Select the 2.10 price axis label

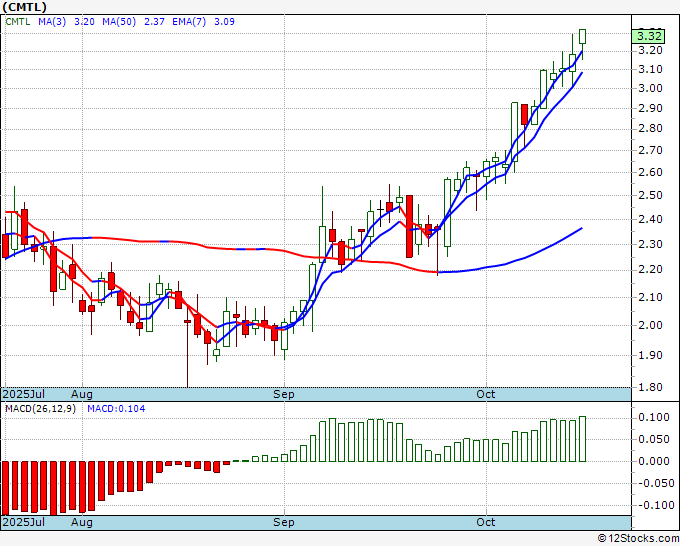(x=651, y=298)
